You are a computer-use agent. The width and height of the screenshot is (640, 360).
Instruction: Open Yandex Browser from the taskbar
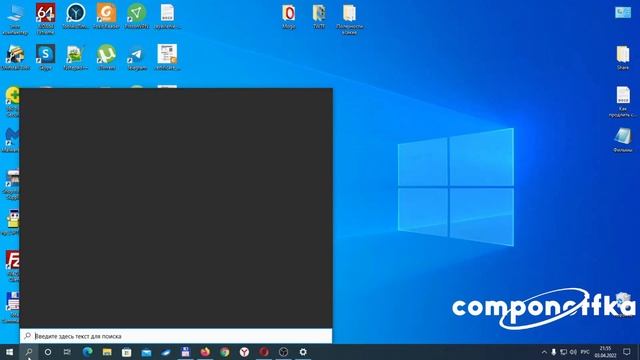[244, 352]
